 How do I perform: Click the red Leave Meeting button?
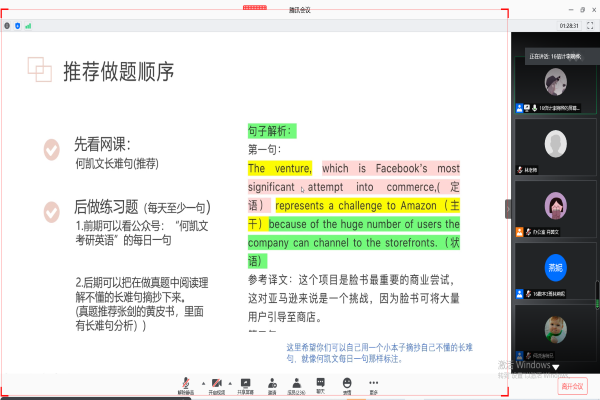pyautogui.click(x=572, y=385)
